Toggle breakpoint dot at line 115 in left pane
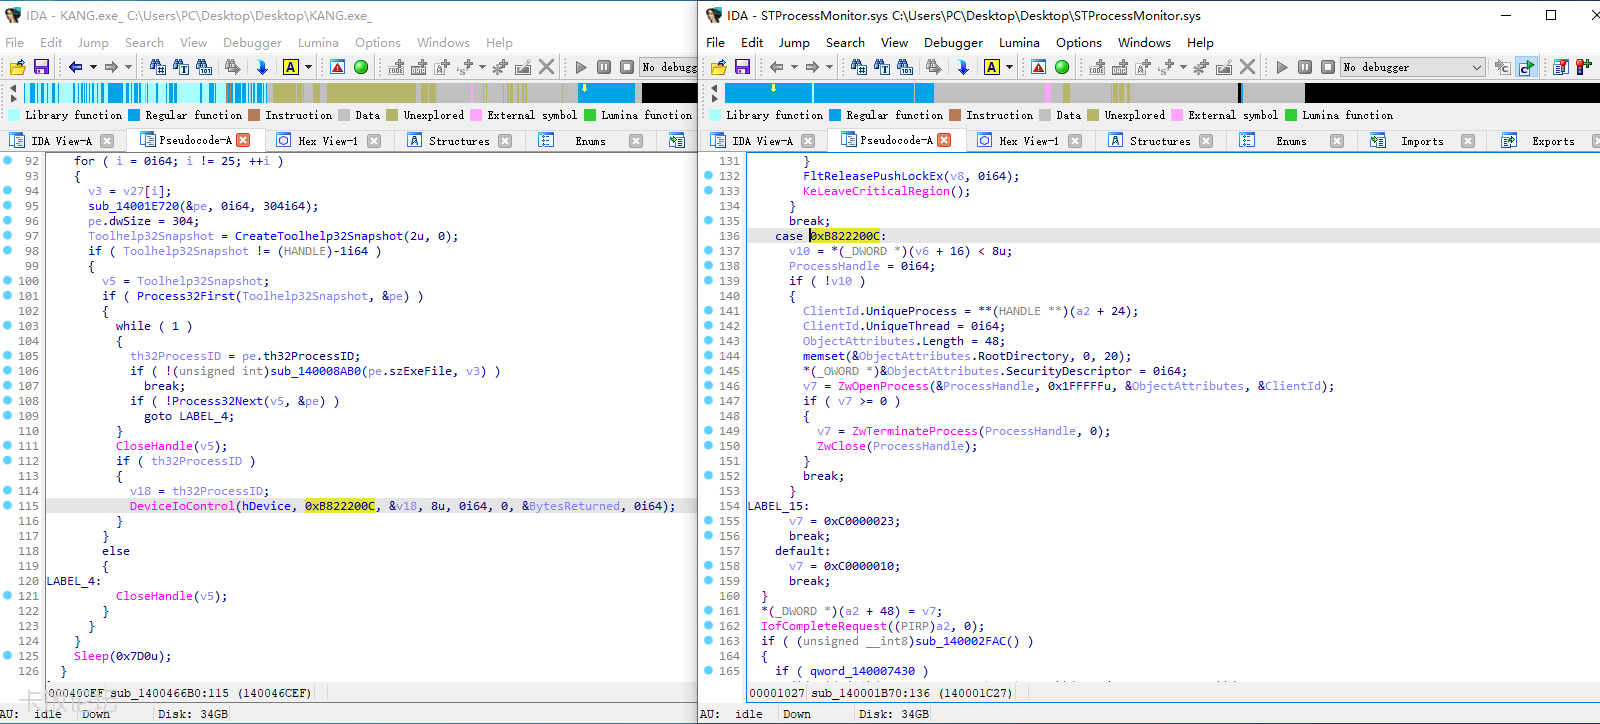The width and height of the screenshot is (1600, 724). pos(8,506)
